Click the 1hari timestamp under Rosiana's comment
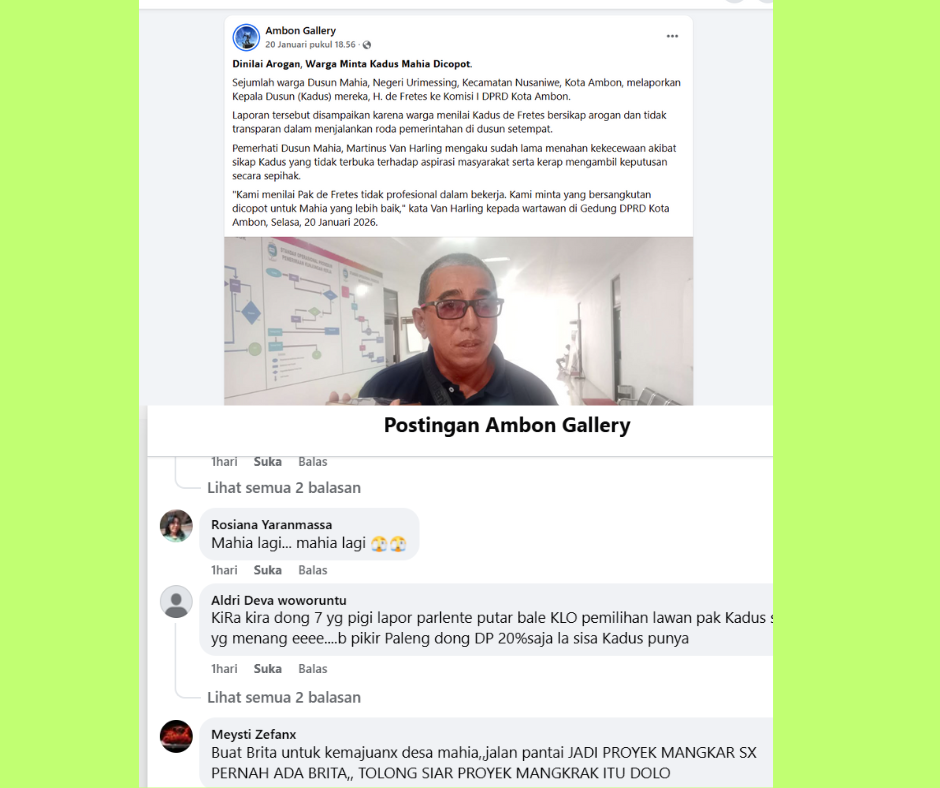 pos(224,570)
